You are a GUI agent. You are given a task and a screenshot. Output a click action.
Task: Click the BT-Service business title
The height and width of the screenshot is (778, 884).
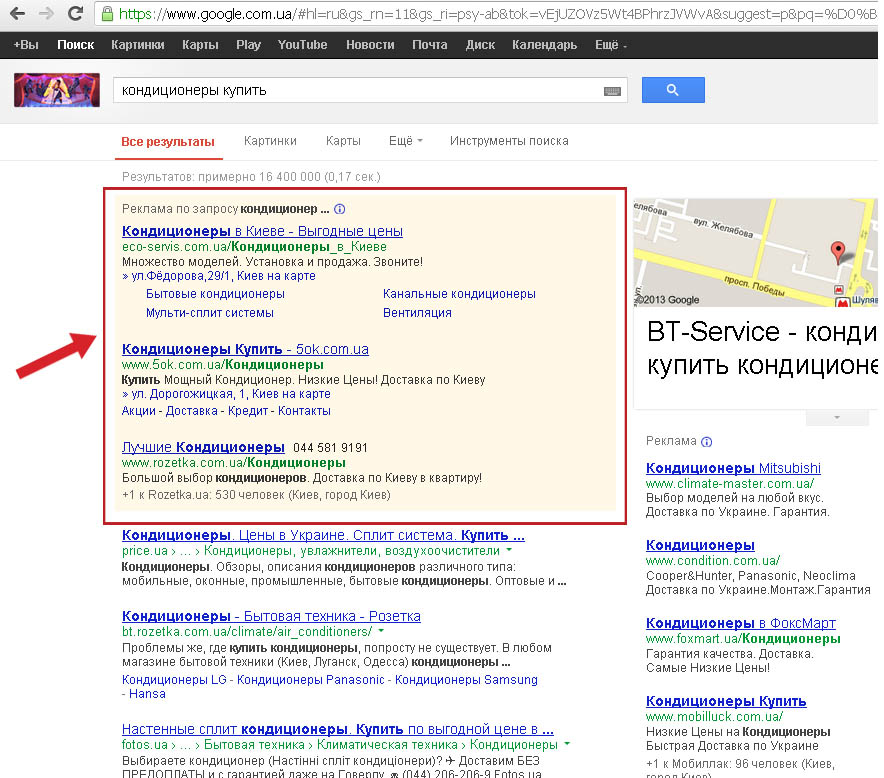[x=763, y=348]
